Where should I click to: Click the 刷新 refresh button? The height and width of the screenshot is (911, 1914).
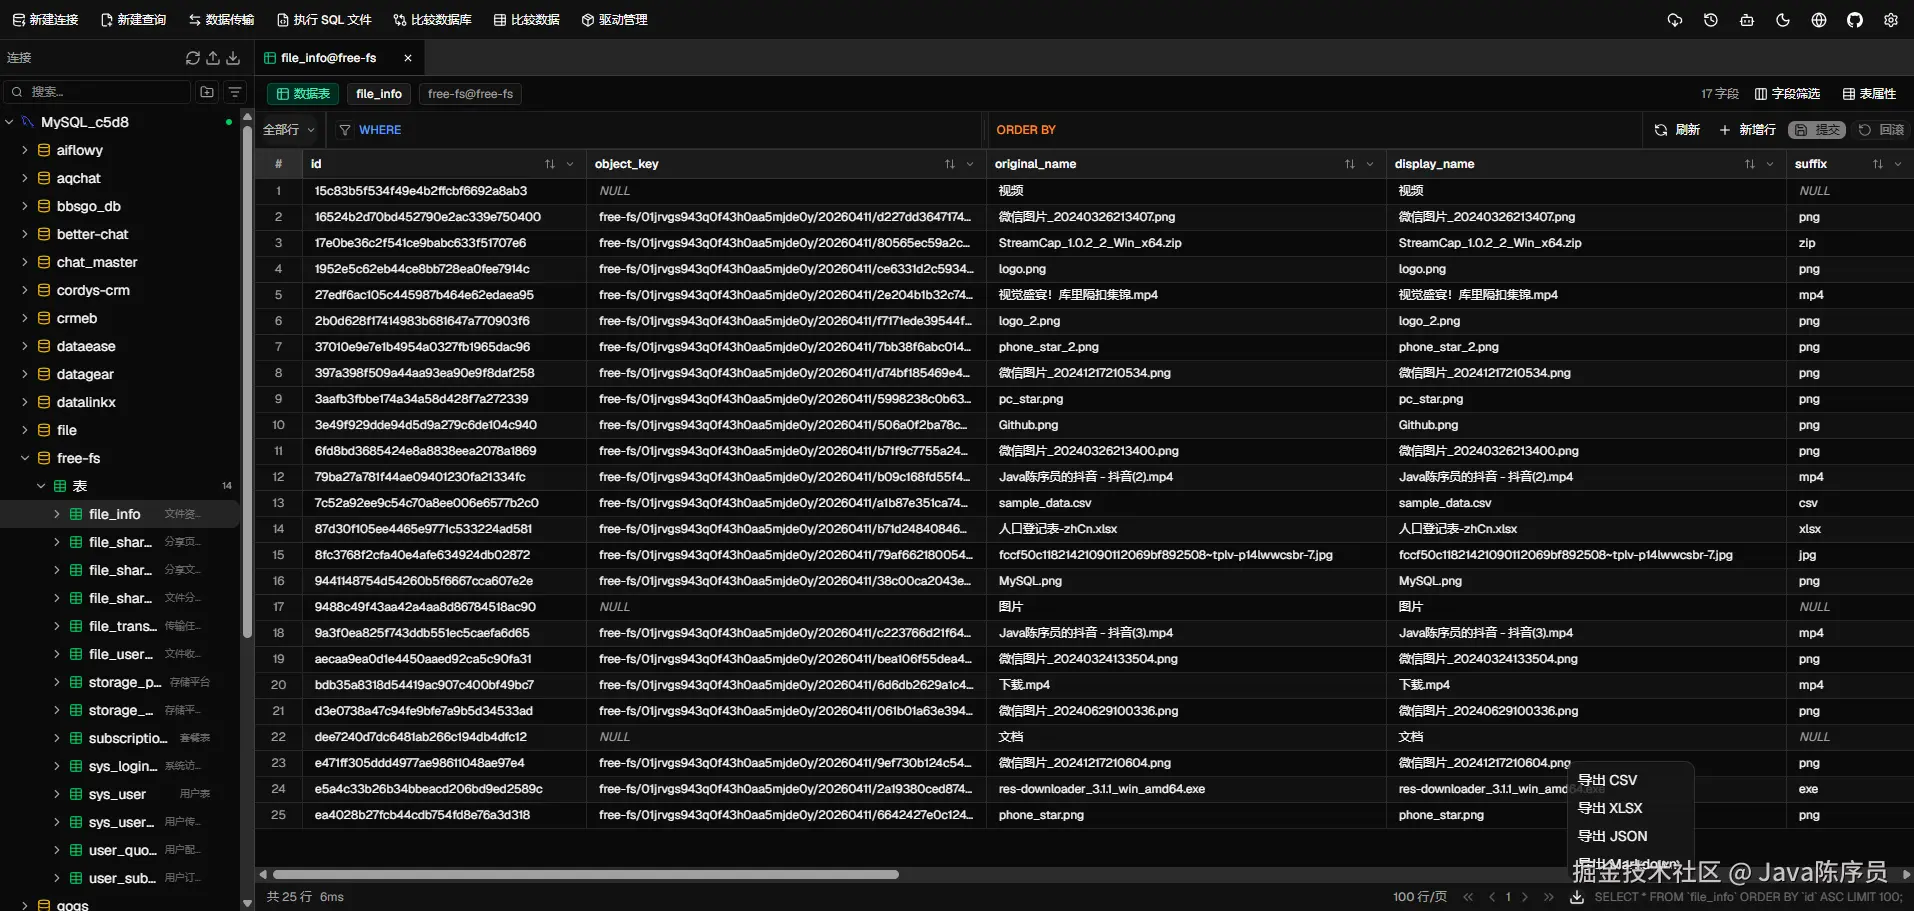pos(1677,130)
